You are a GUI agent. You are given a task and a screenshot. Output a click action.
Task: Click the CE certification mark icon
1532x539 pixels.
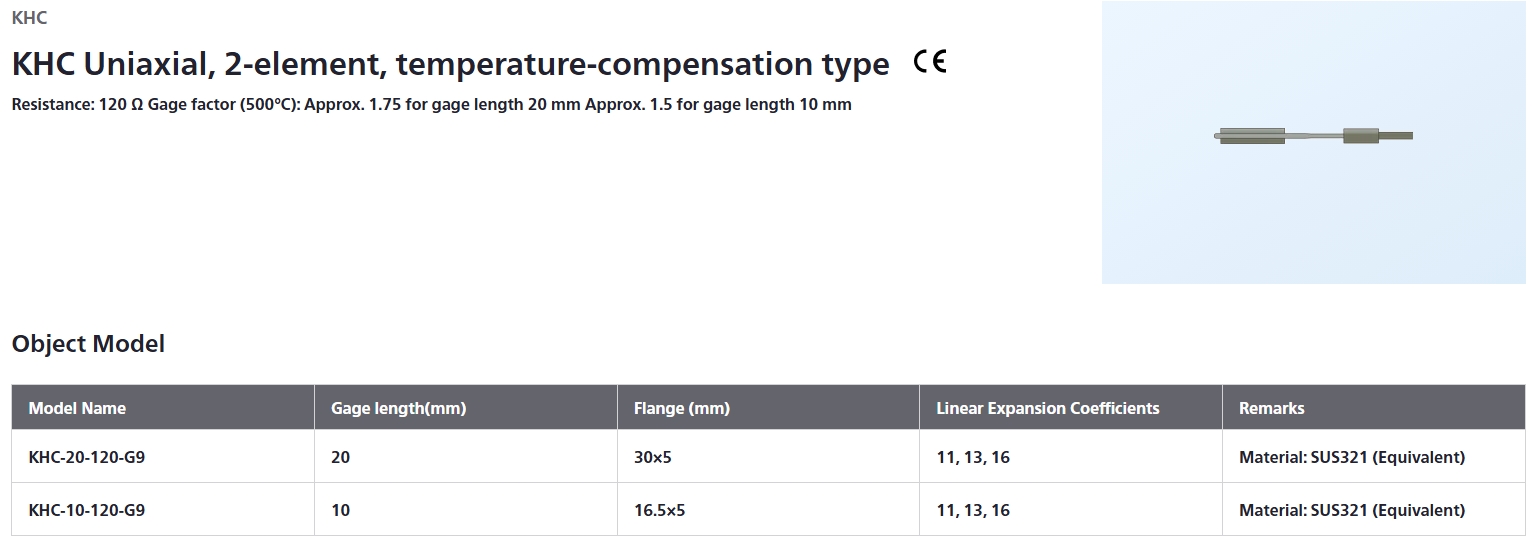930,63
